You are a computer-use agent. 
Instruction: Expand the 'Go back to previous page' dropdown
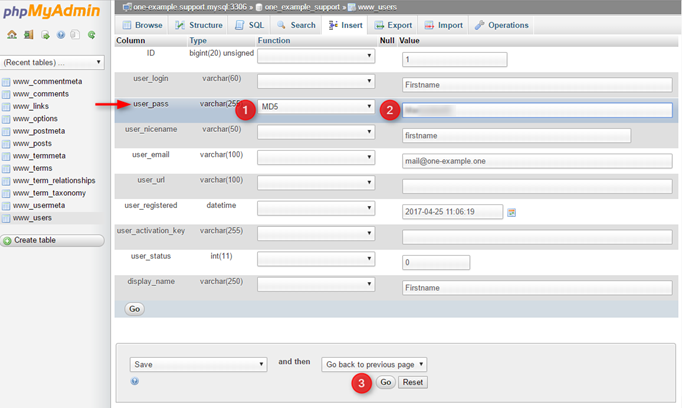pos(374,365)
